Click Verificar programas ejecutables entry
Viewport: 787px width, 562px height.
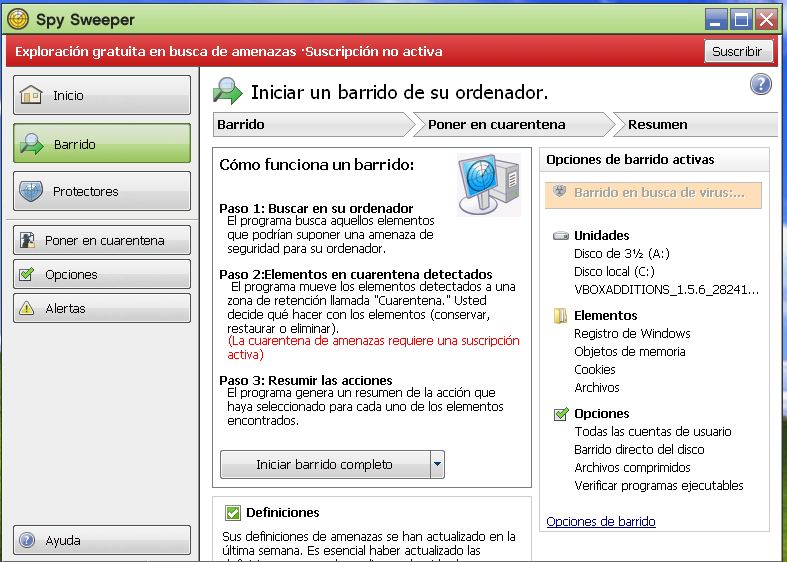pyautogui.click(x=659, y=486)
